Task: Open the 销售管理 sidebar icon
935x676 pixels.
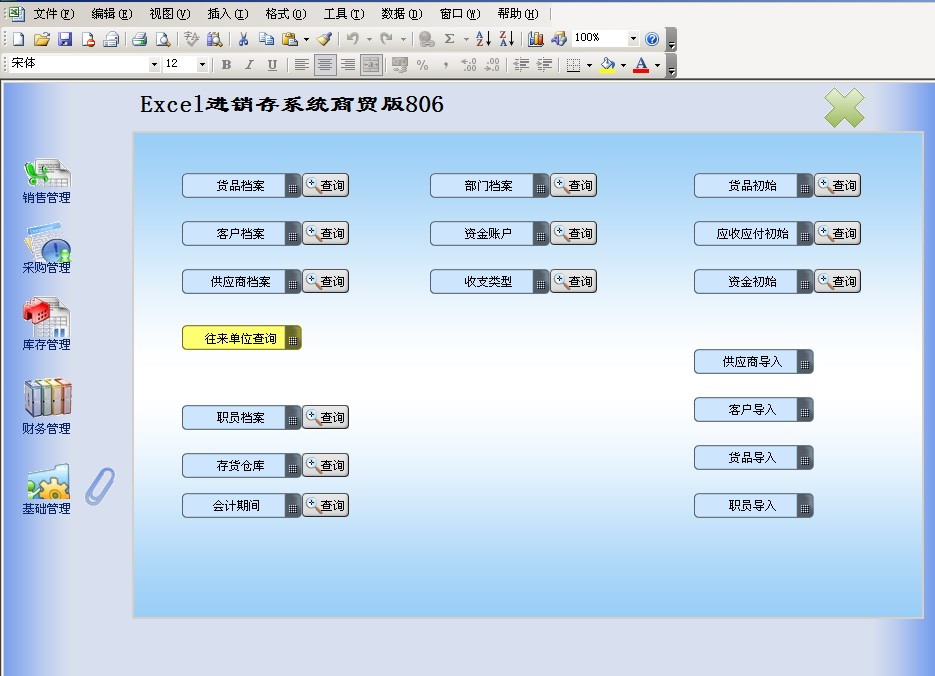Action: click(47, 181)
